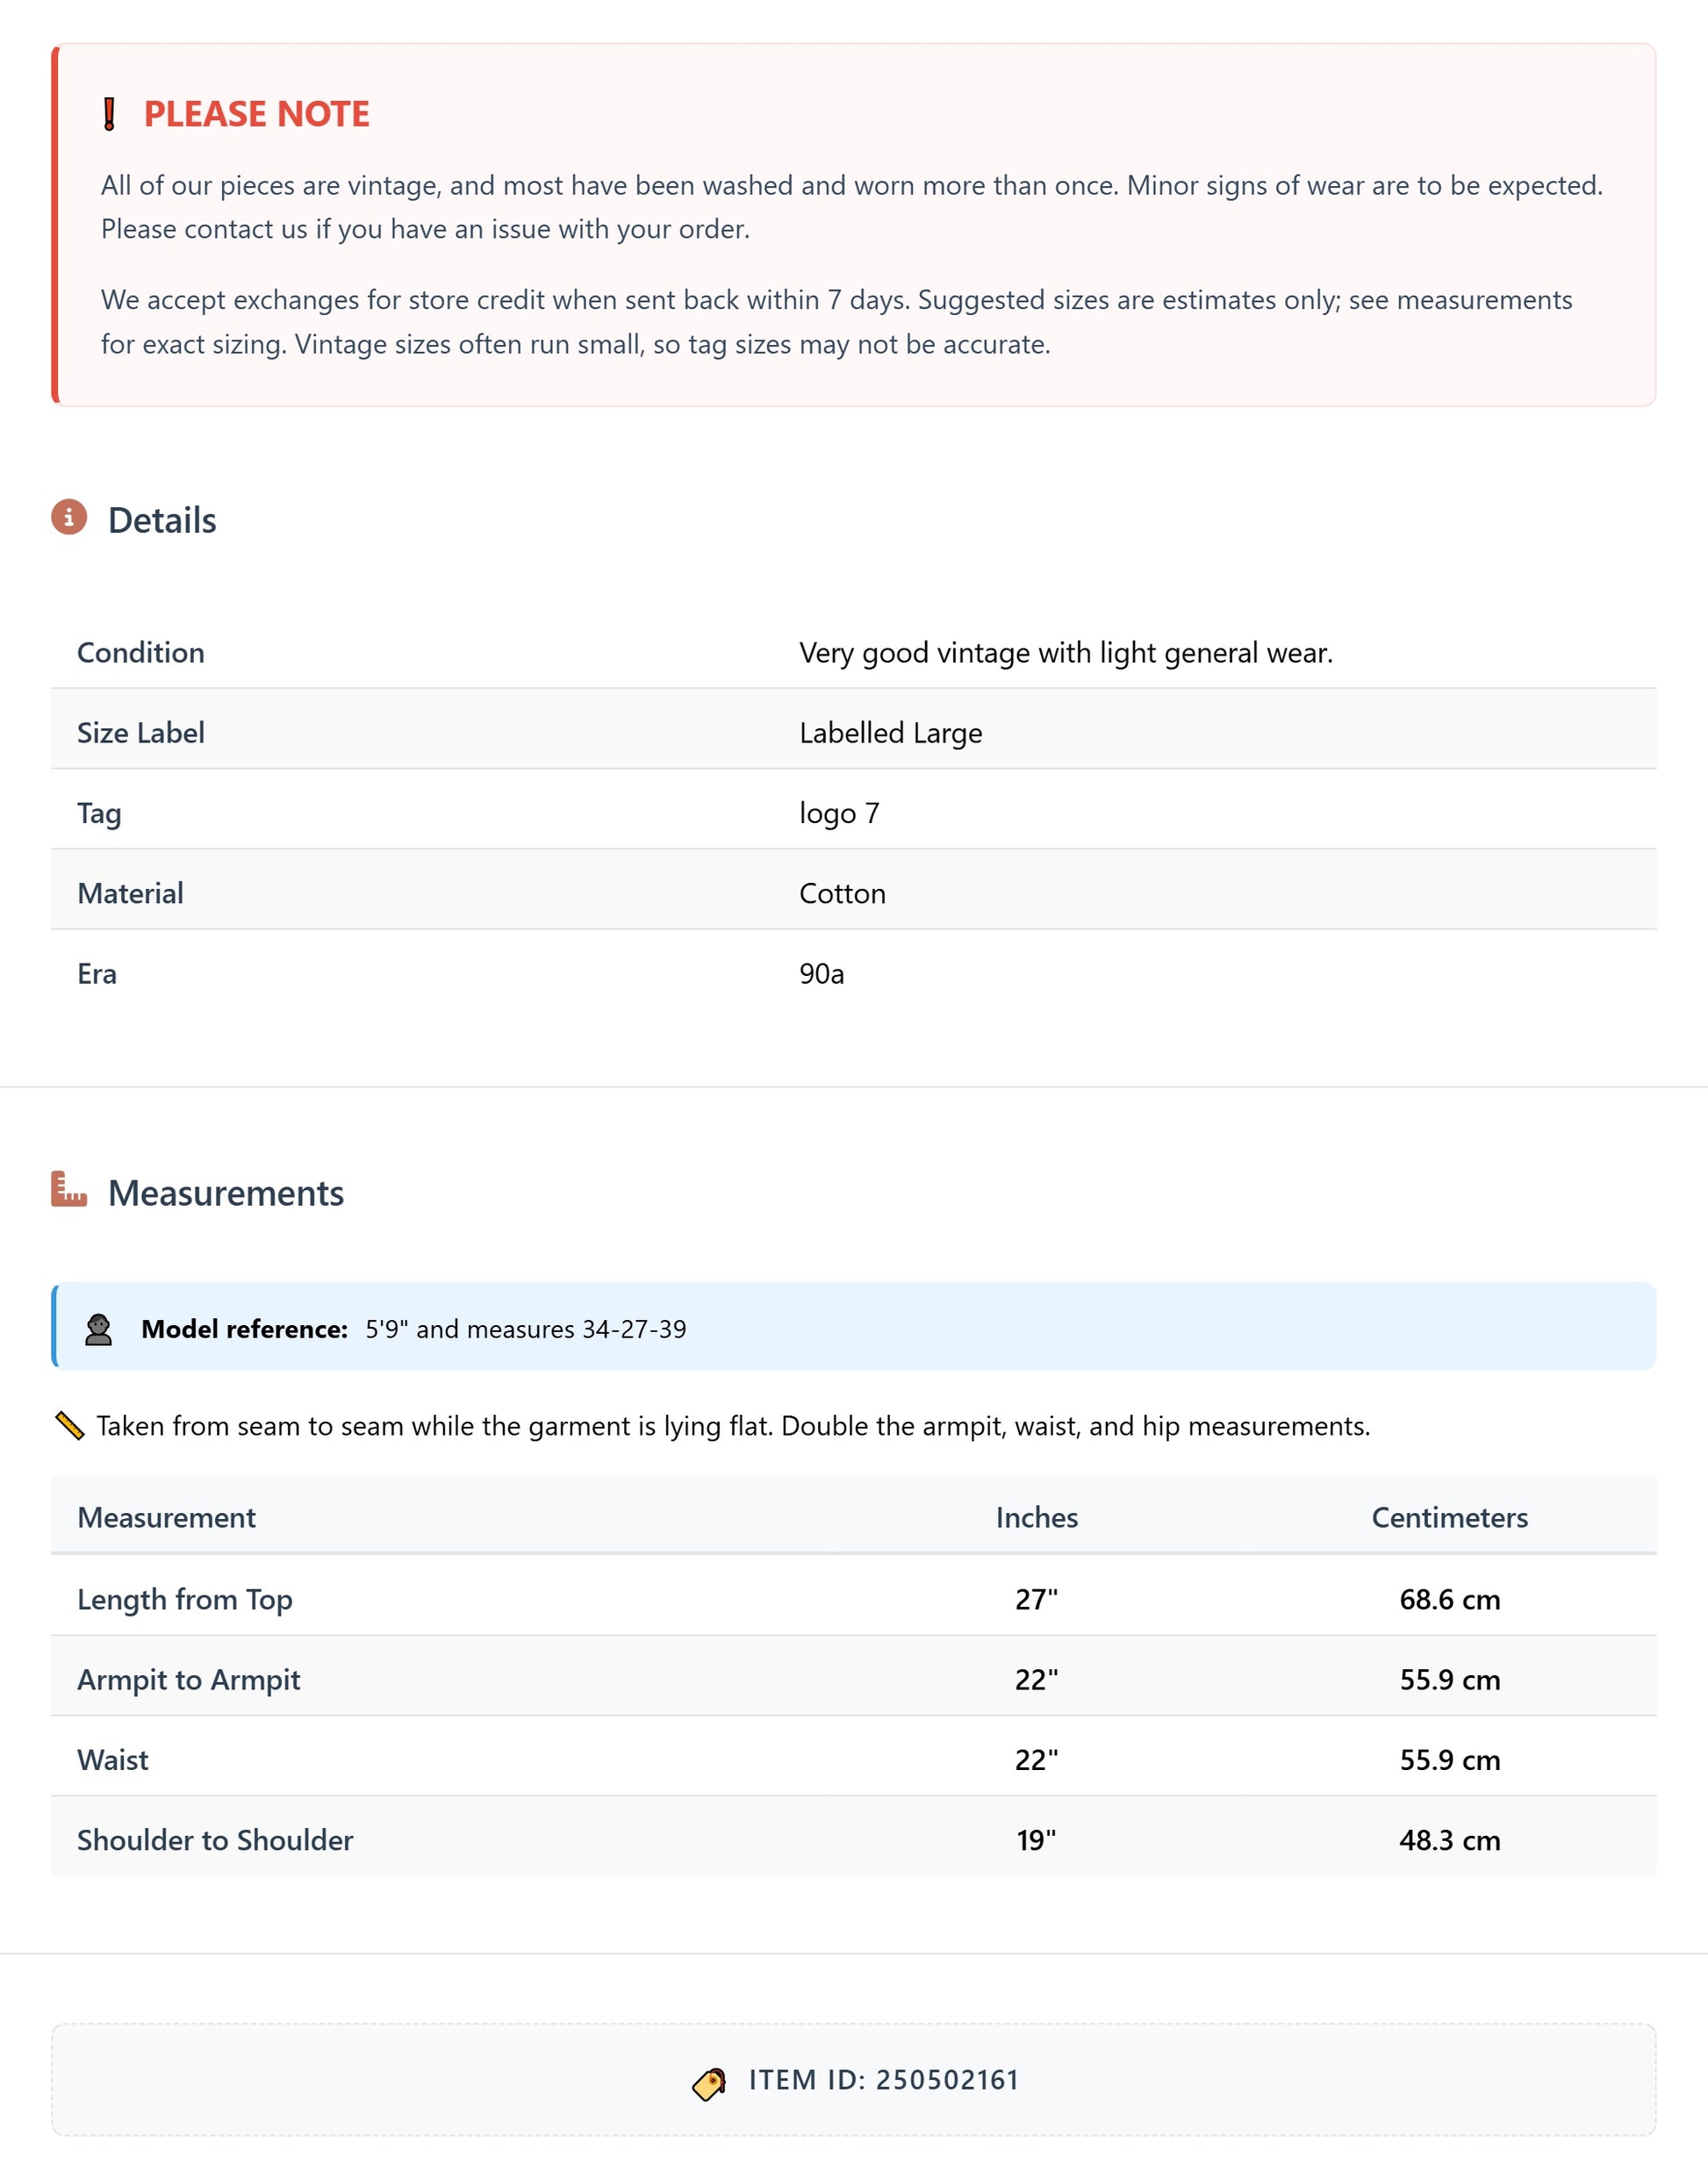The image size is (1708, 2179).
Task: Click the model person icon
Action: pos(98,1329)
